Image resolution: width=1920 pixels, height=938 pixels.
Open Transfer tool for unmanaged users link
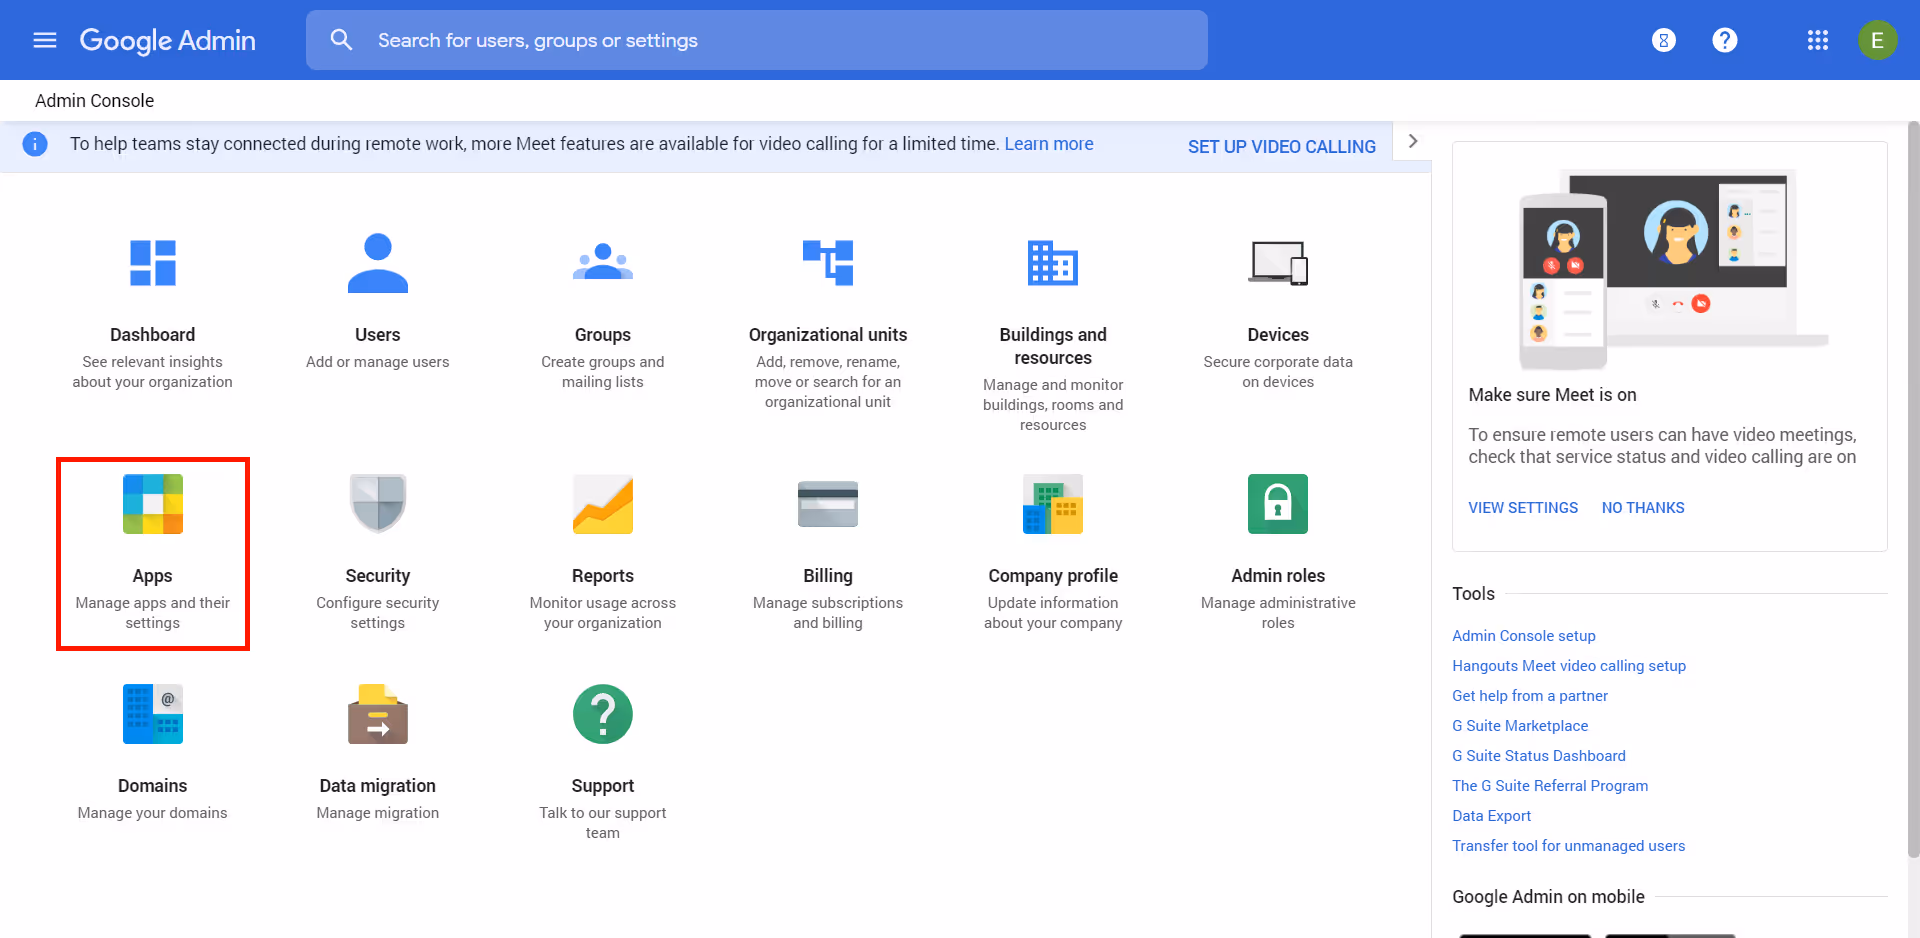pos(1569,846)
